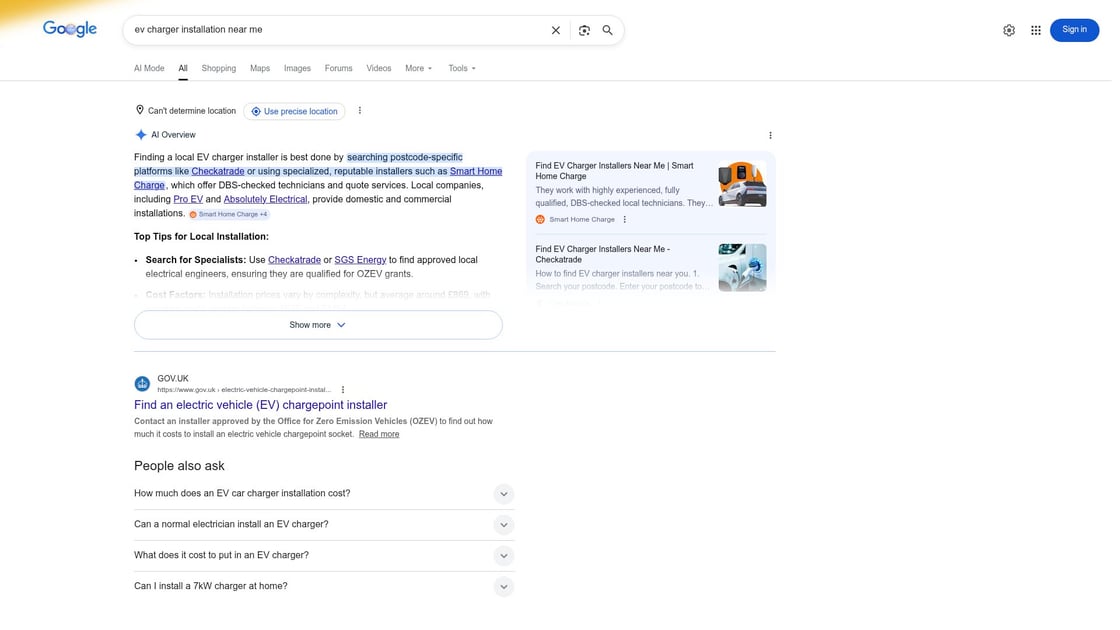Use precise location button
Screen dimensions: 1120x630
click(294, 111)
